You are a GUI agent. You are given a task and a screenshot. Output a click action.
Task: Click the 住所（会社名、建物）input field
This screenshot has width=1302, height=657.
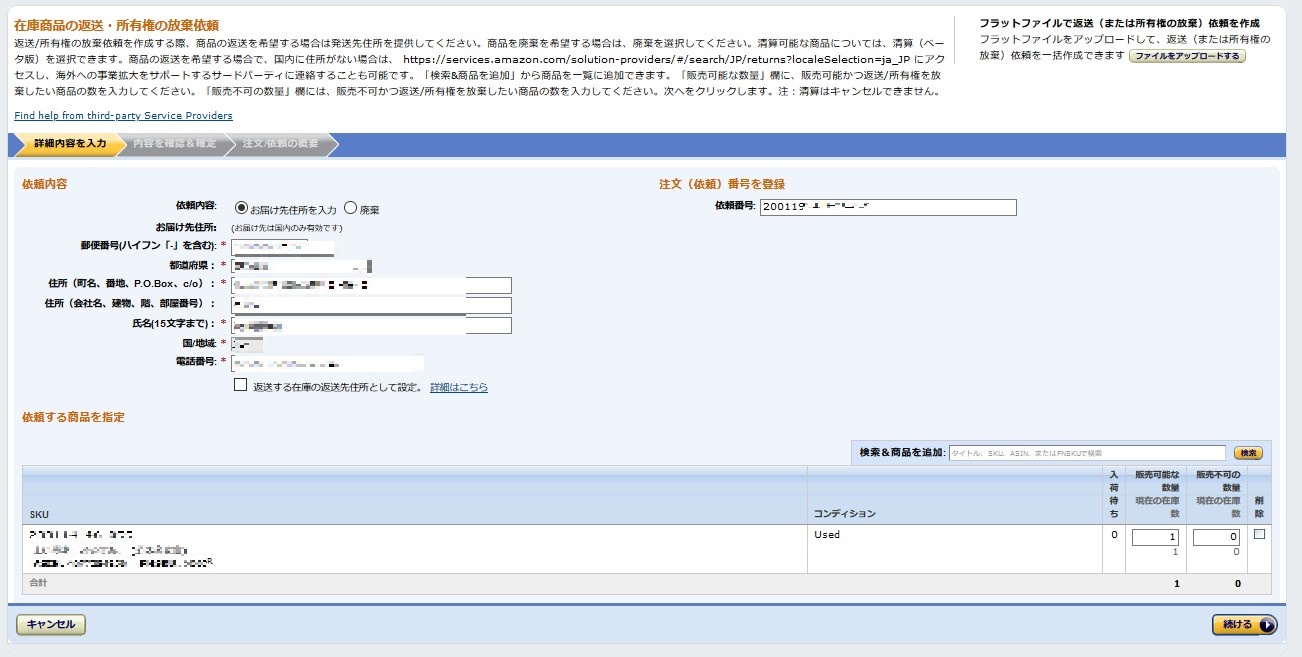click(371, 305)
